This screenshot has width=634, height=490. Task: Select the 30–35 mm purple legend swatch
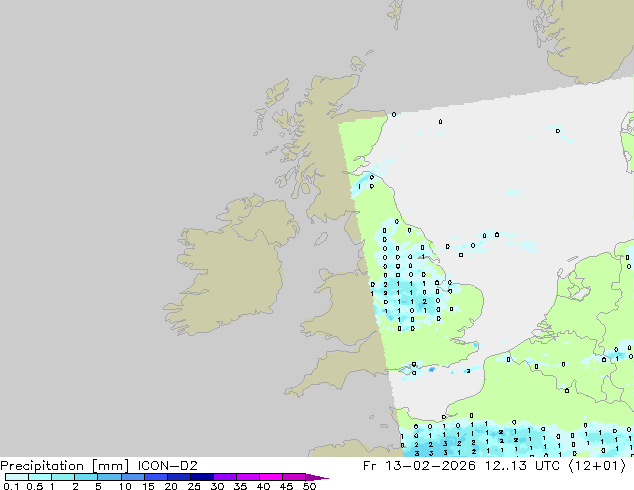(x=224, y=477)
